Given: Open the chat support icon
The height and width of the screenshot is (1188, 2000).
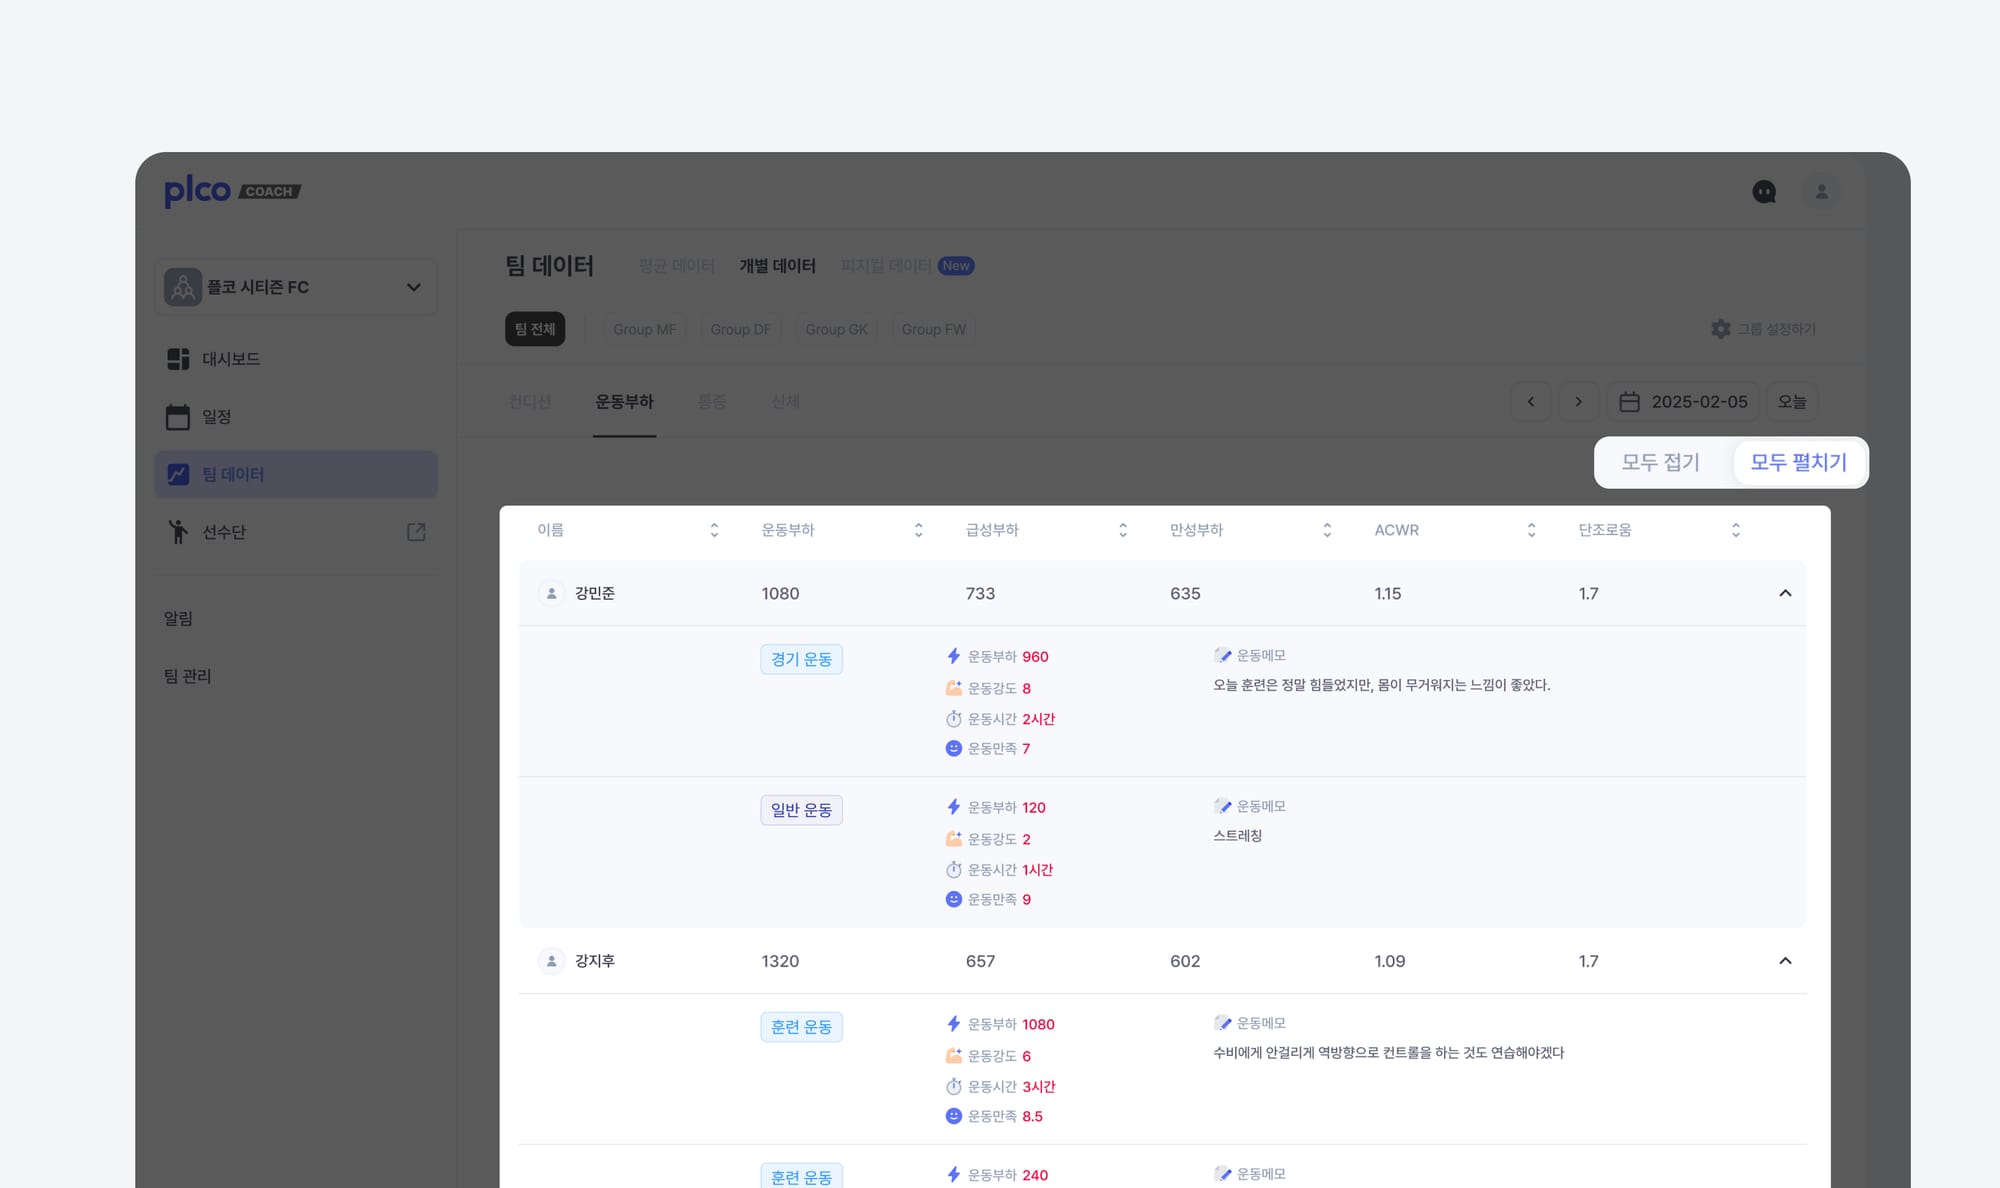Looking at the screenshot, I should (x=1764, y=192).
